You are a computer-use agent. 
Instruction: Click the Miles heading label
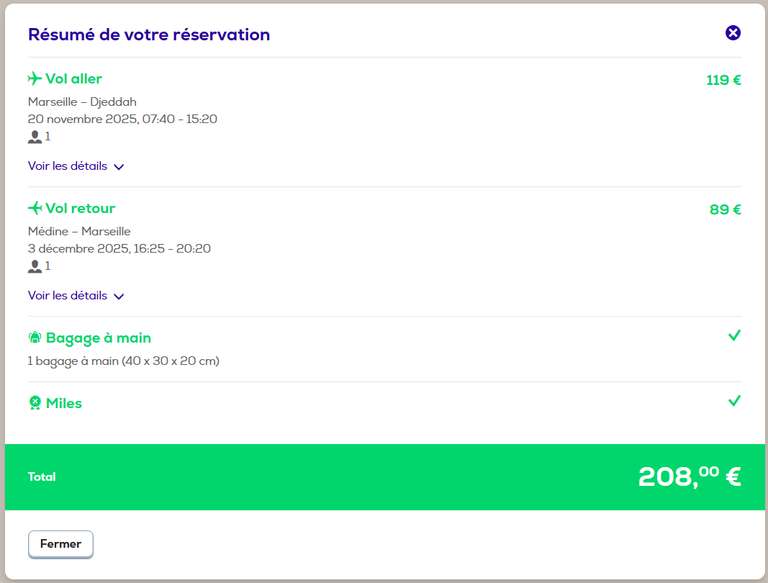tap(64, 403)
